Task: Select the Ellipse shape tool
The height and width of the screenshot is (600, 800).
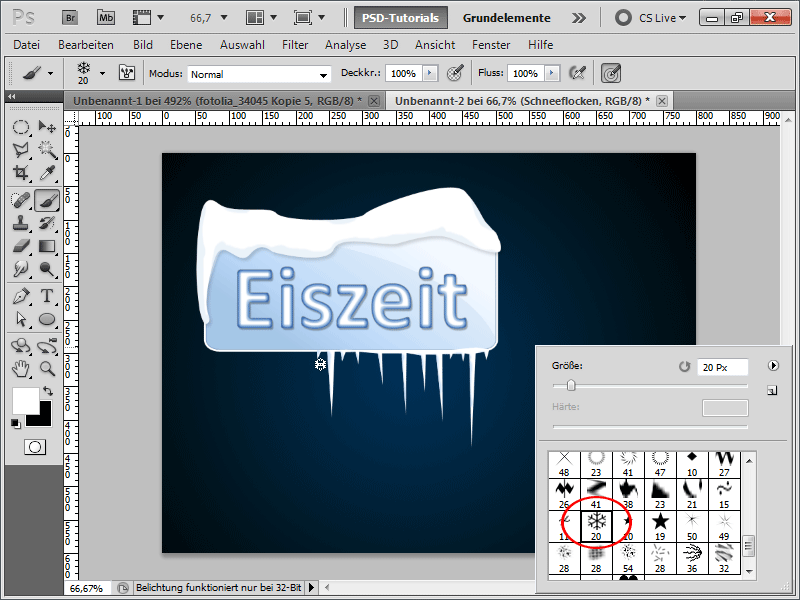Action: coord(47,319)
